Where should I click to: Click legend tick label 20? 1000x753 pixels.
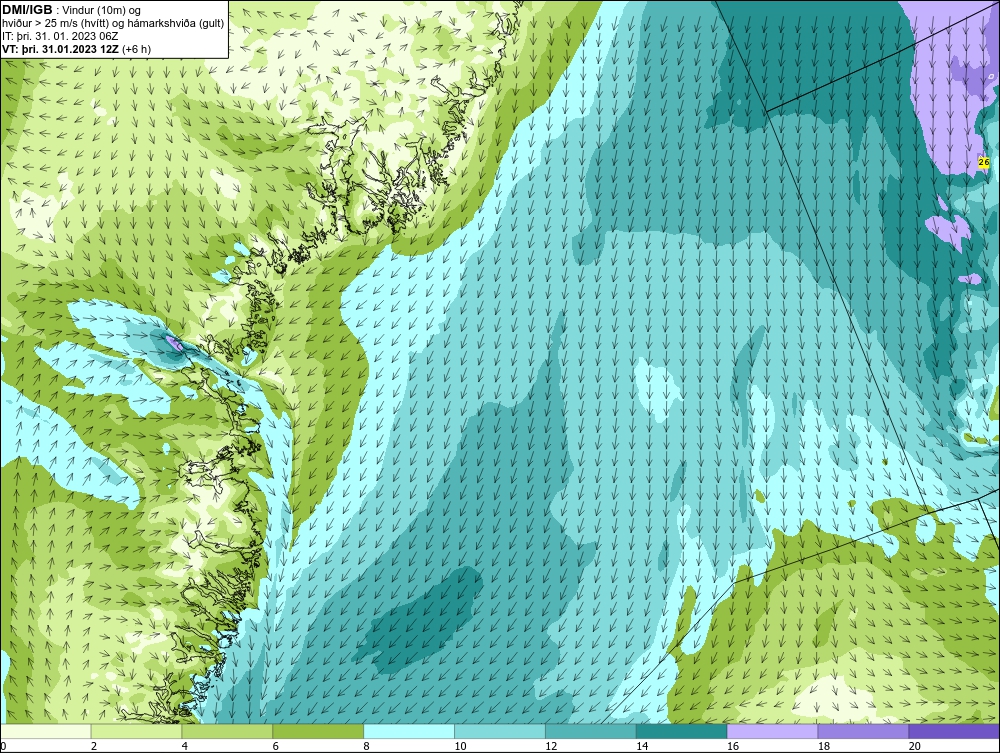point(914,746)
